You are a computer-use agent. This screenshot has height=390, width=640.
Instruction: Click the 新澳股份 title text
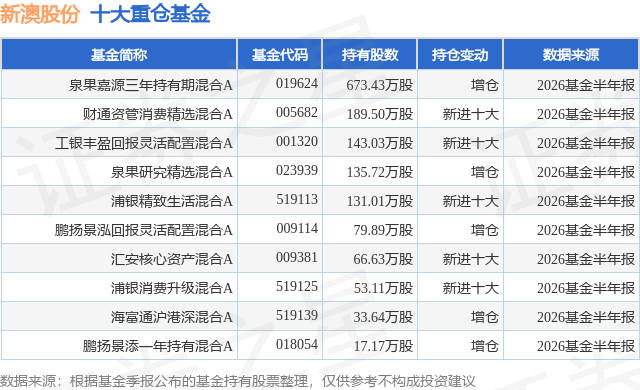pos(40,14)
